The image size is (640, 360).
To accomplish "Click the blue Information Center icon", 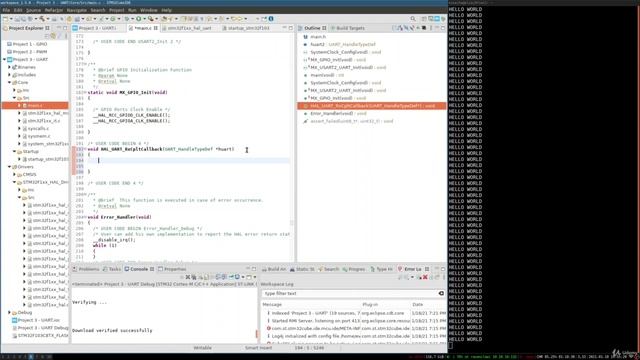I will [x=271, y=19].
